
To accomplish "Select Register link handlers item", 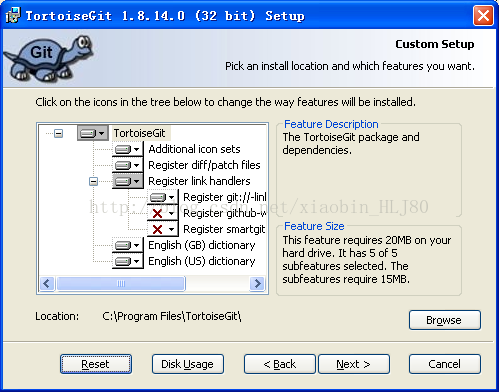I will tap(199, 181).
